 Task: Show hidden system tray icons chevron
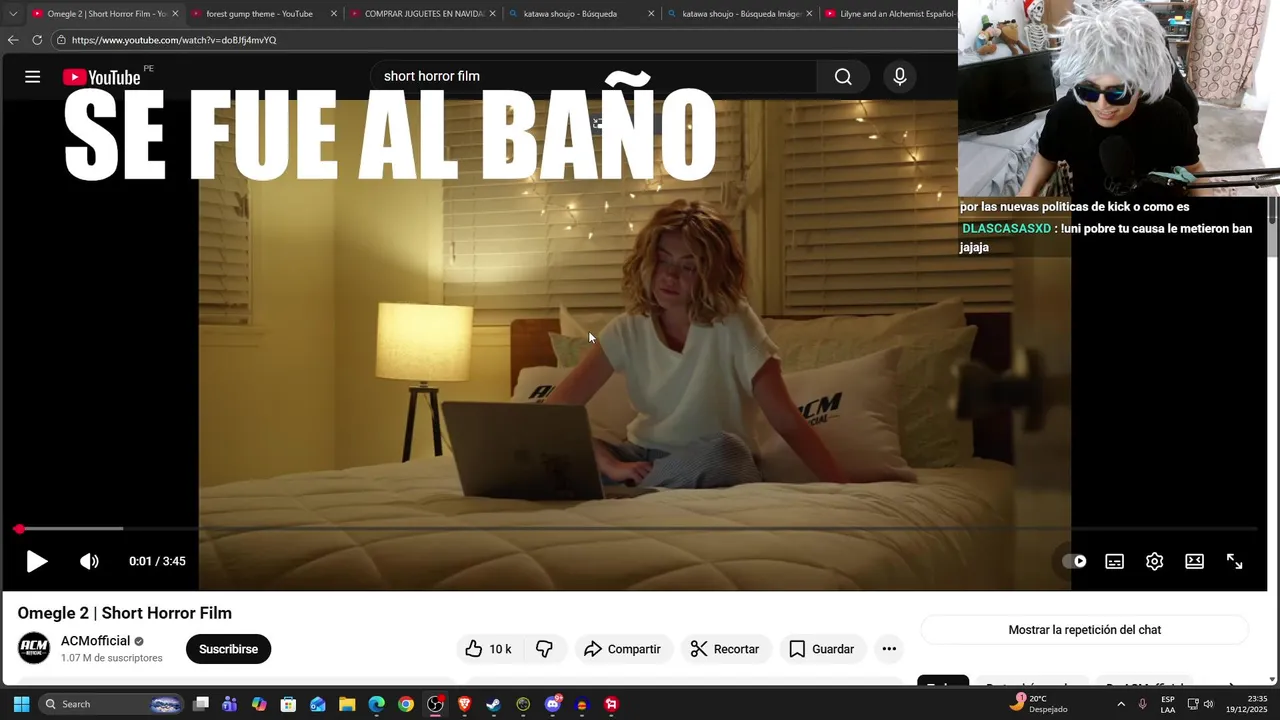pyautogui.click(x=1121, y=704)
